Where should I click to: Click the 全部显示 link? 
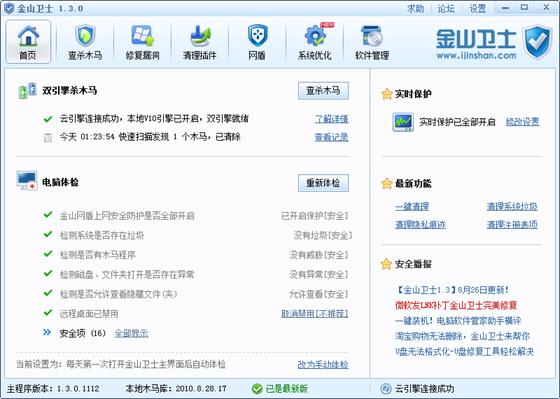131,333
